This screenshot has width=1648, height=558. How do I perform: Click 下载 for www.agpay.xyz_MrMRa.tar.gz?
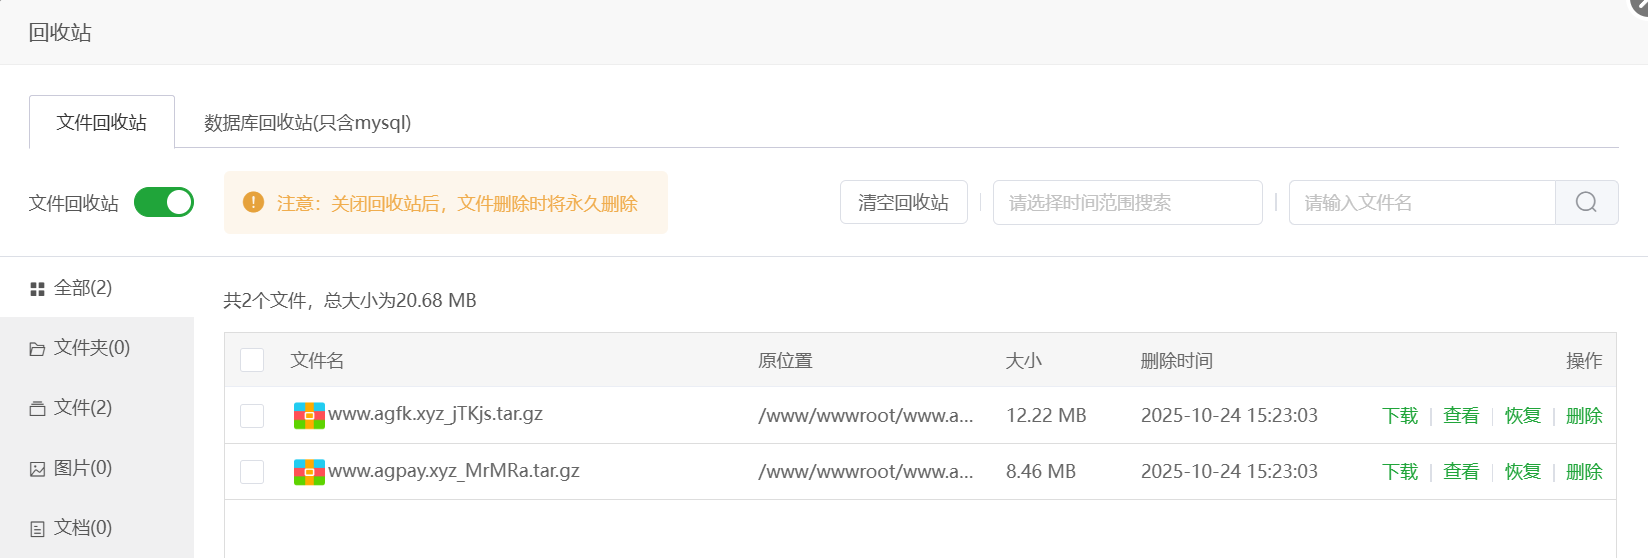click(1400, 471)
